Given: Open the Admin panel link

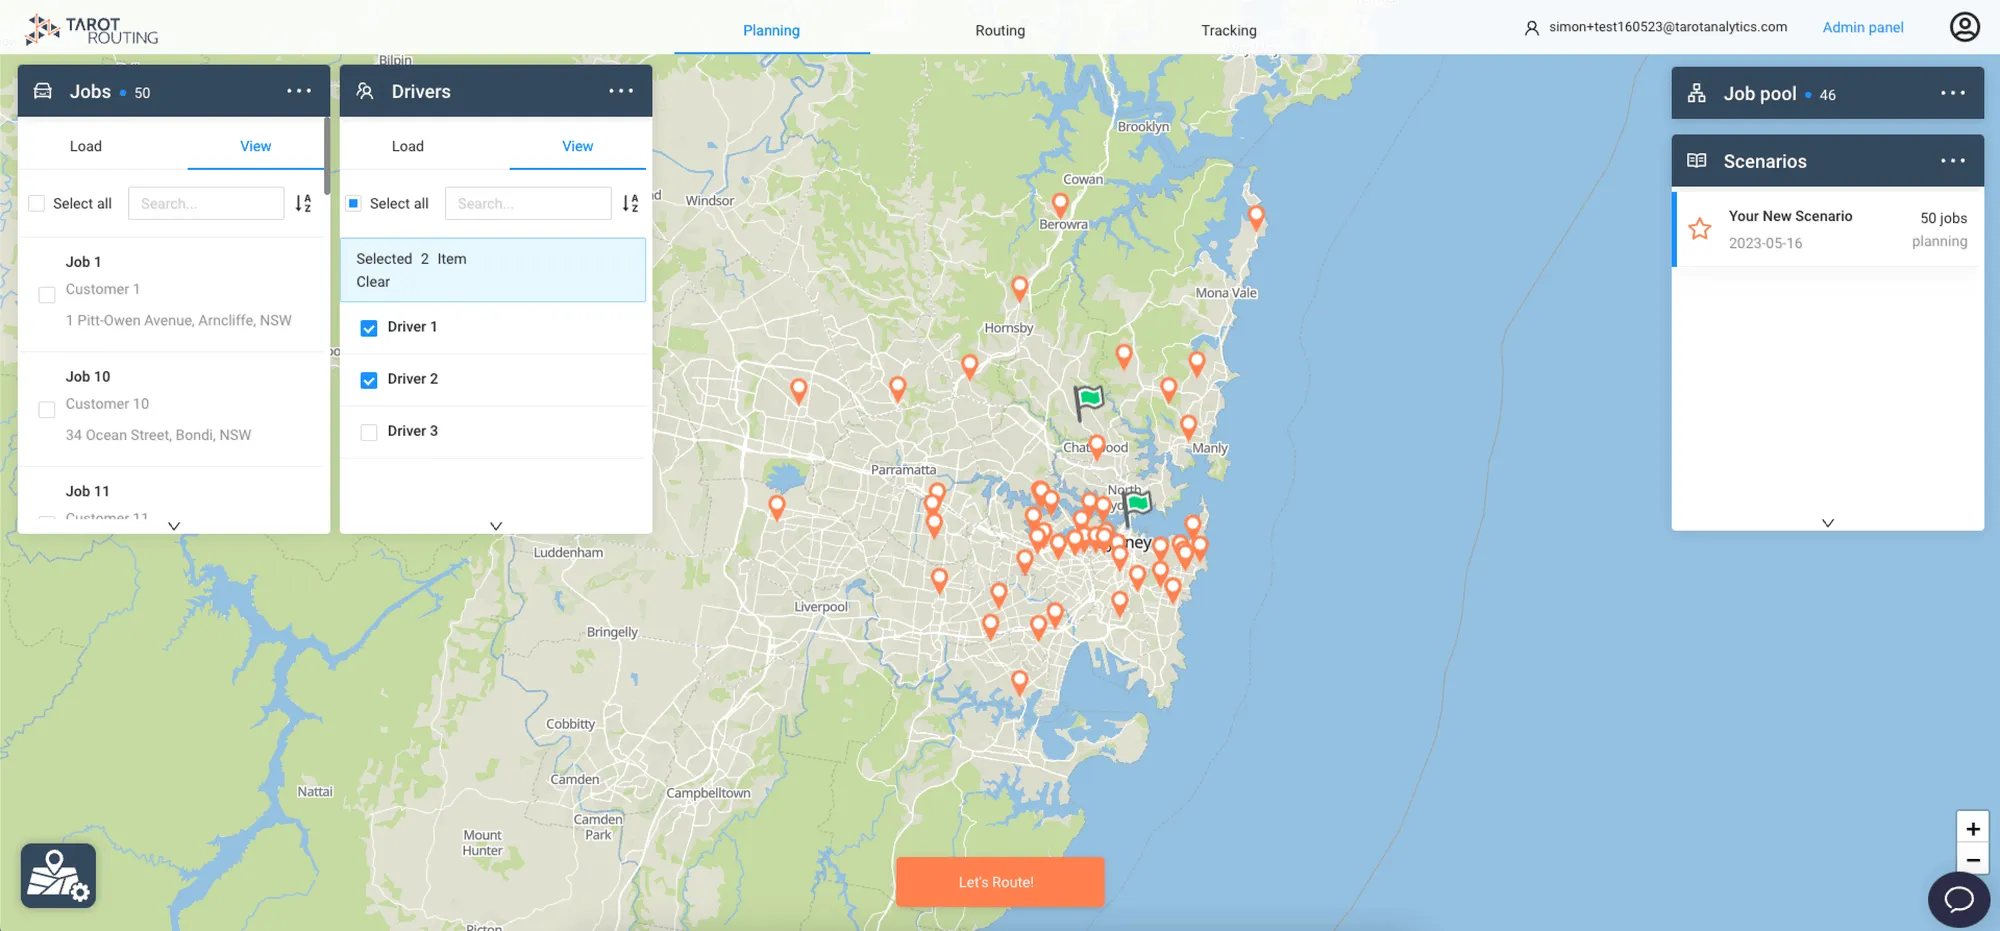Looking at the screenshot, I should click(1863, 27).
